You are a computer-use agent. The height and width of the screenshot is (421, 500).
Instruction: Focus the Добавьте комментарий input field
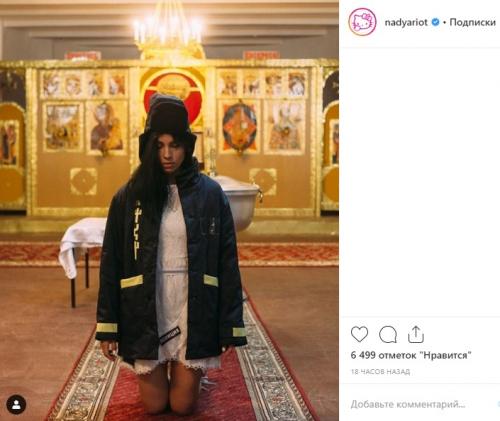click(408, 404)
